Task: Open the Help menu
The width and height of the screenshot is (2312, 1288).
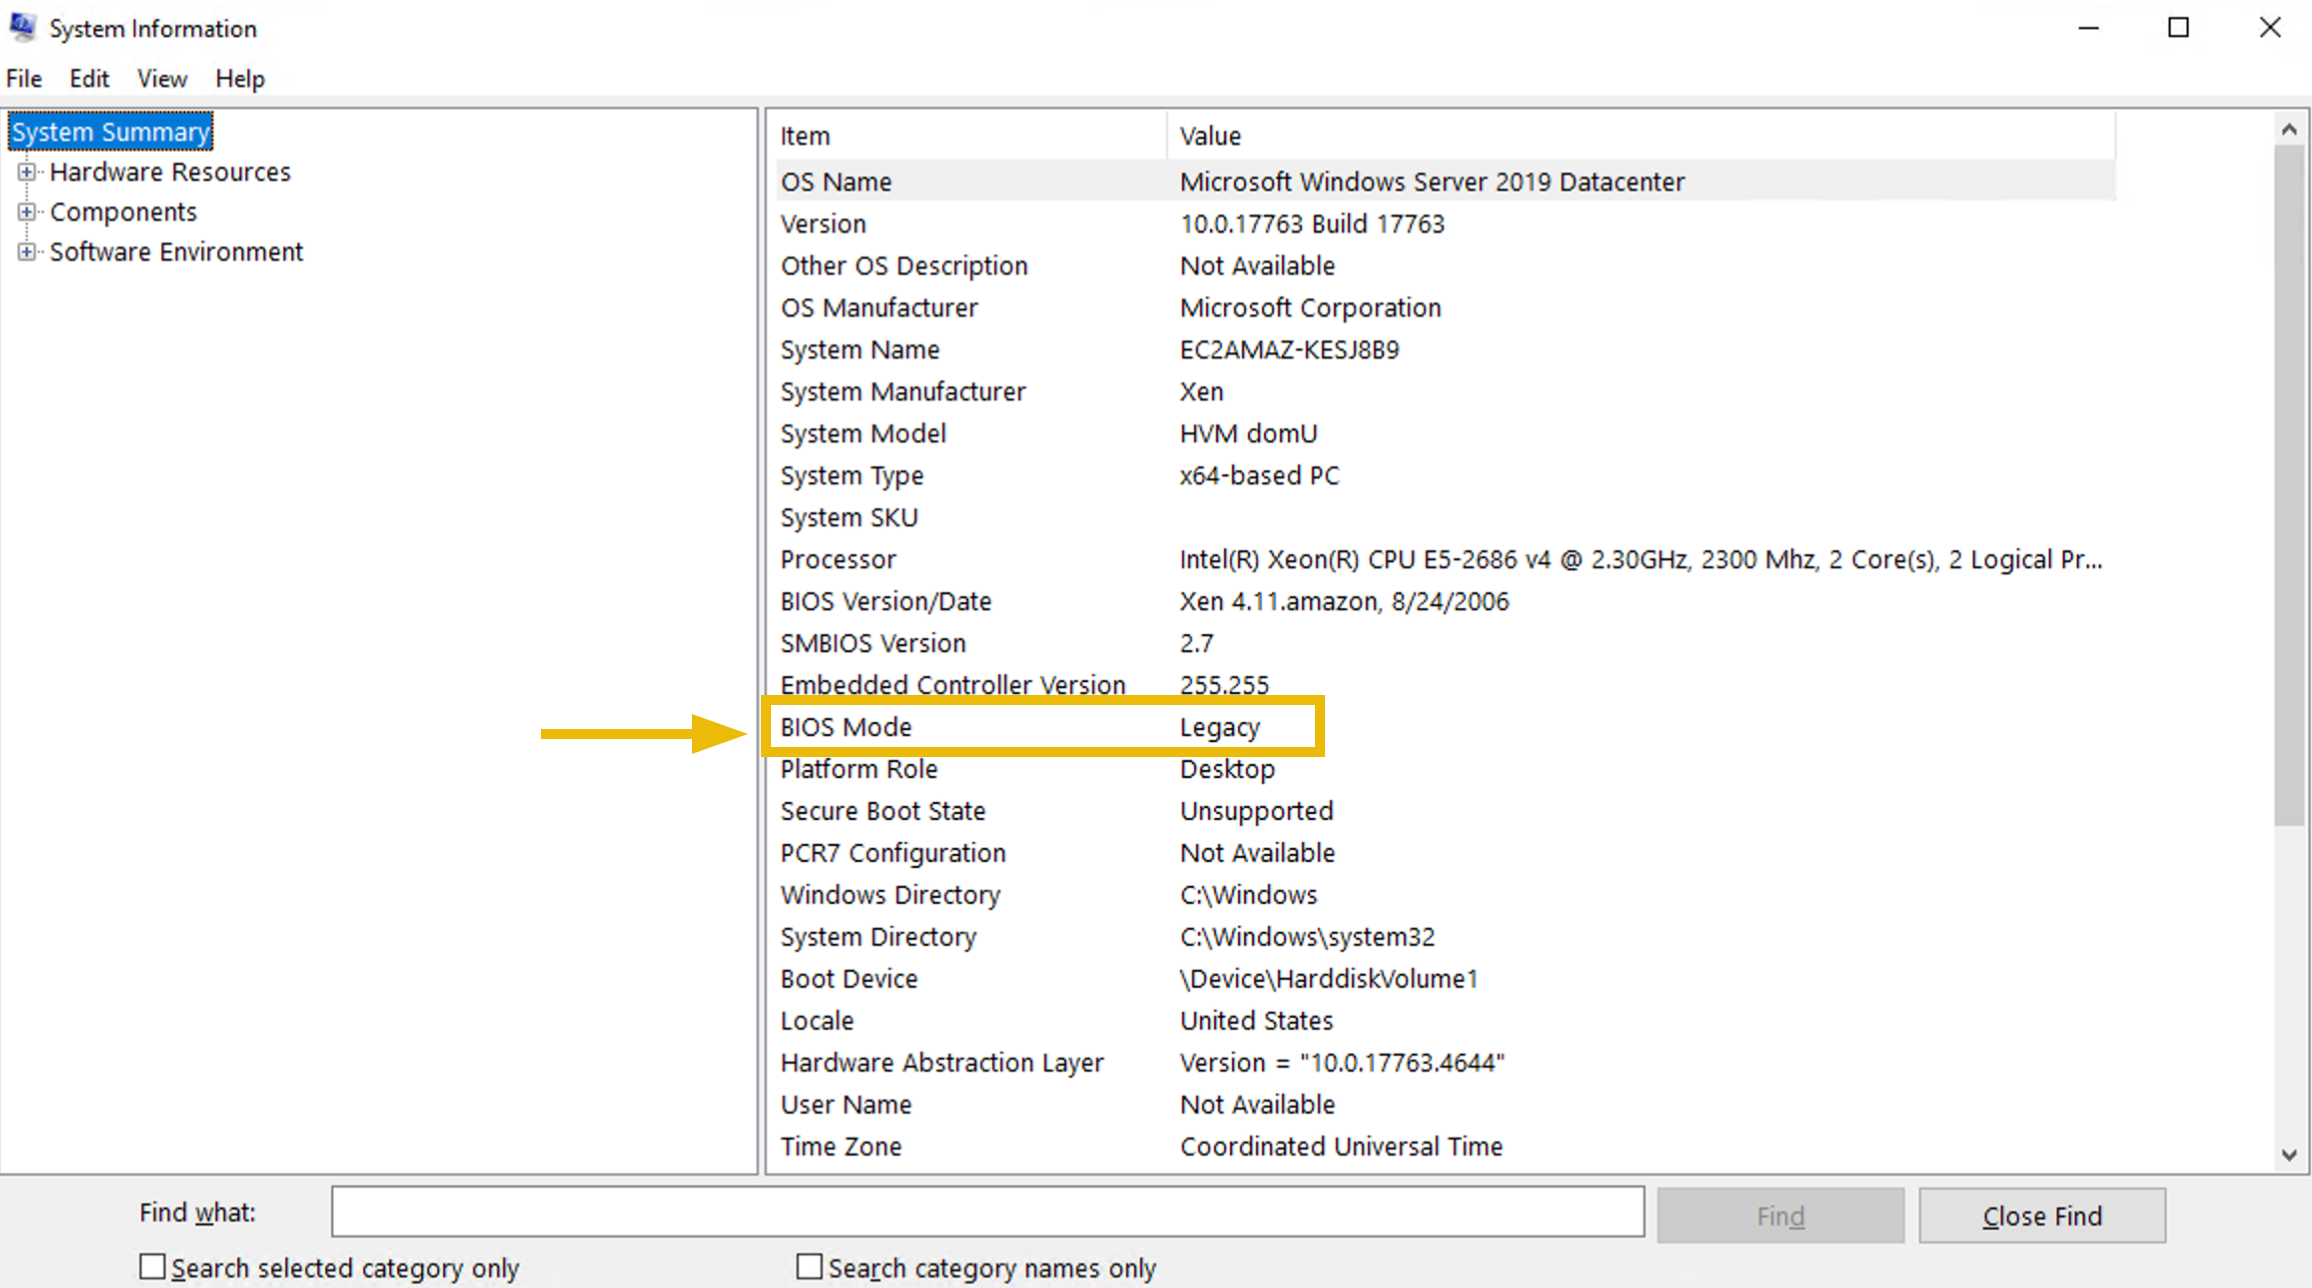Action: [240, 78]
